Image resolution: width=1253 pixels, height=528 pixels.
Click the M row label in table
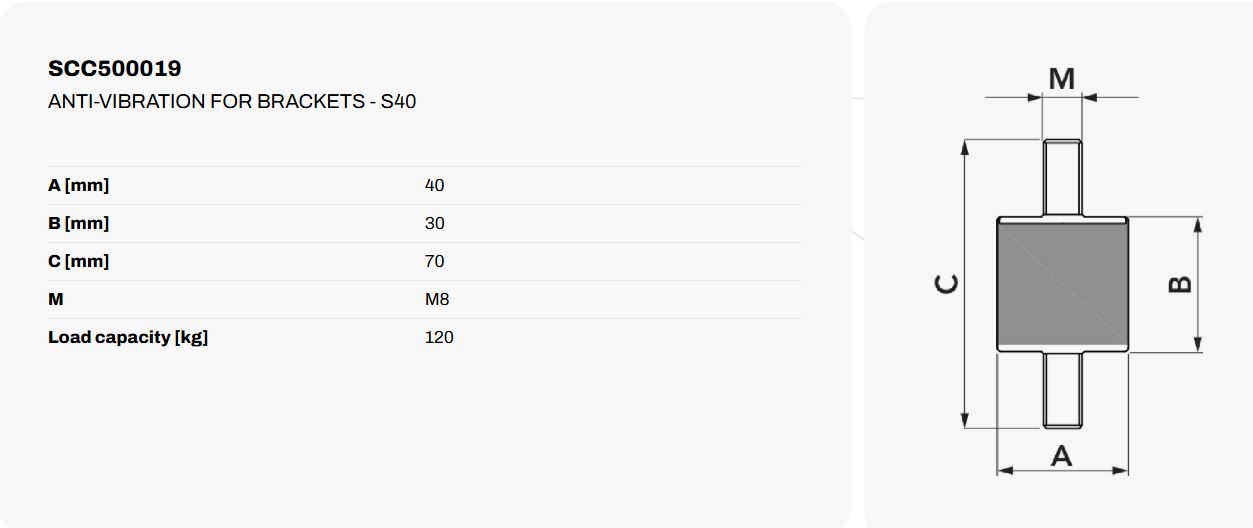click(56, 299)
